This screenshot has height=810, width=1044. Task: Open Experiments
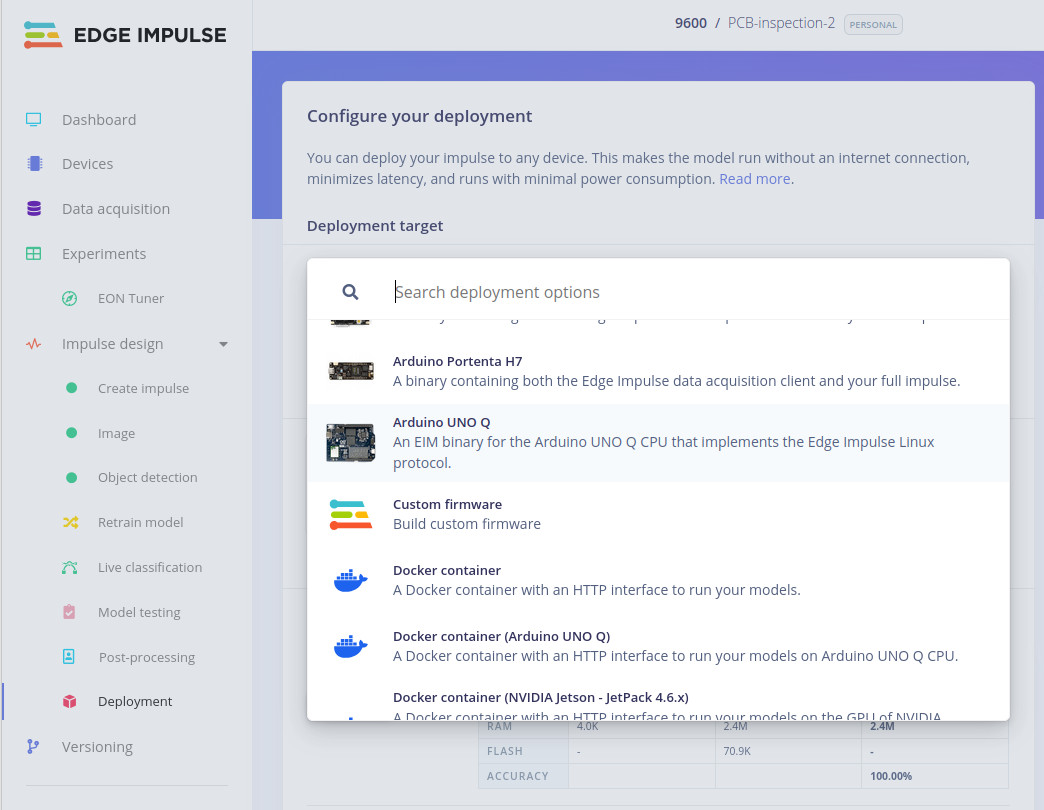pos(104,254)
